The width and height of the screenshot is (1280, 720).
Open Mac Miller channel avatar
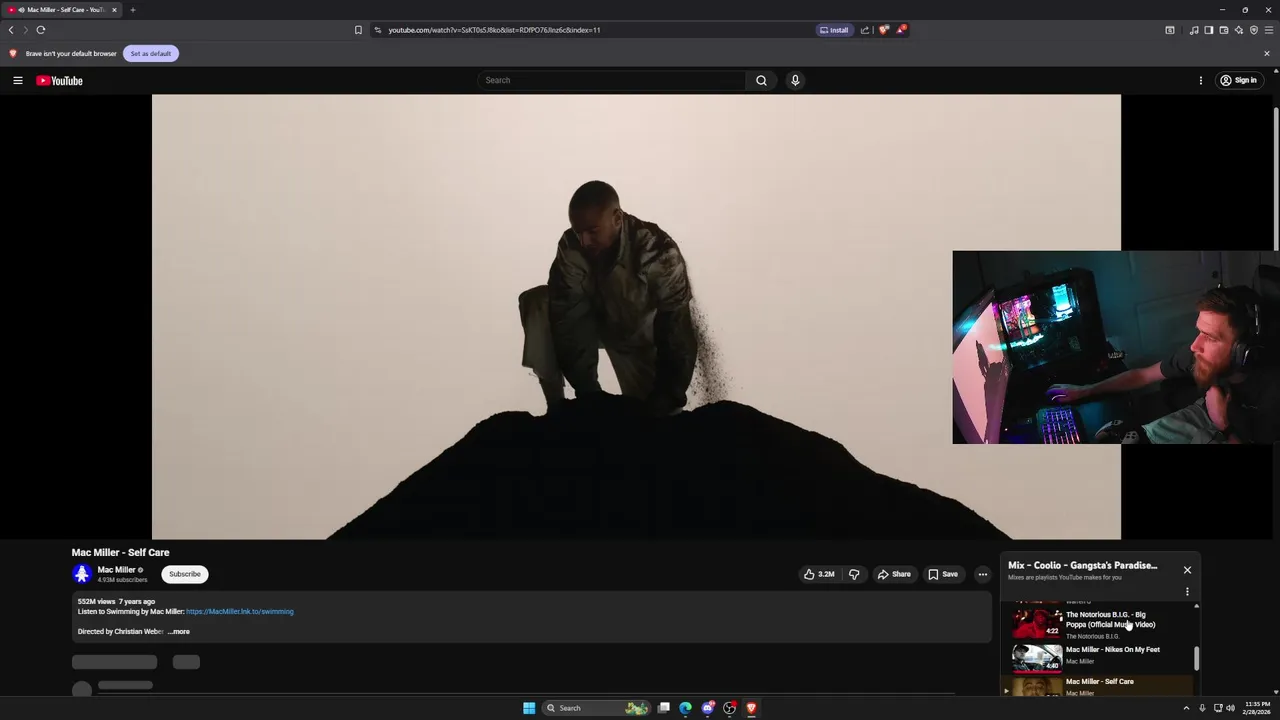[82, 574]
